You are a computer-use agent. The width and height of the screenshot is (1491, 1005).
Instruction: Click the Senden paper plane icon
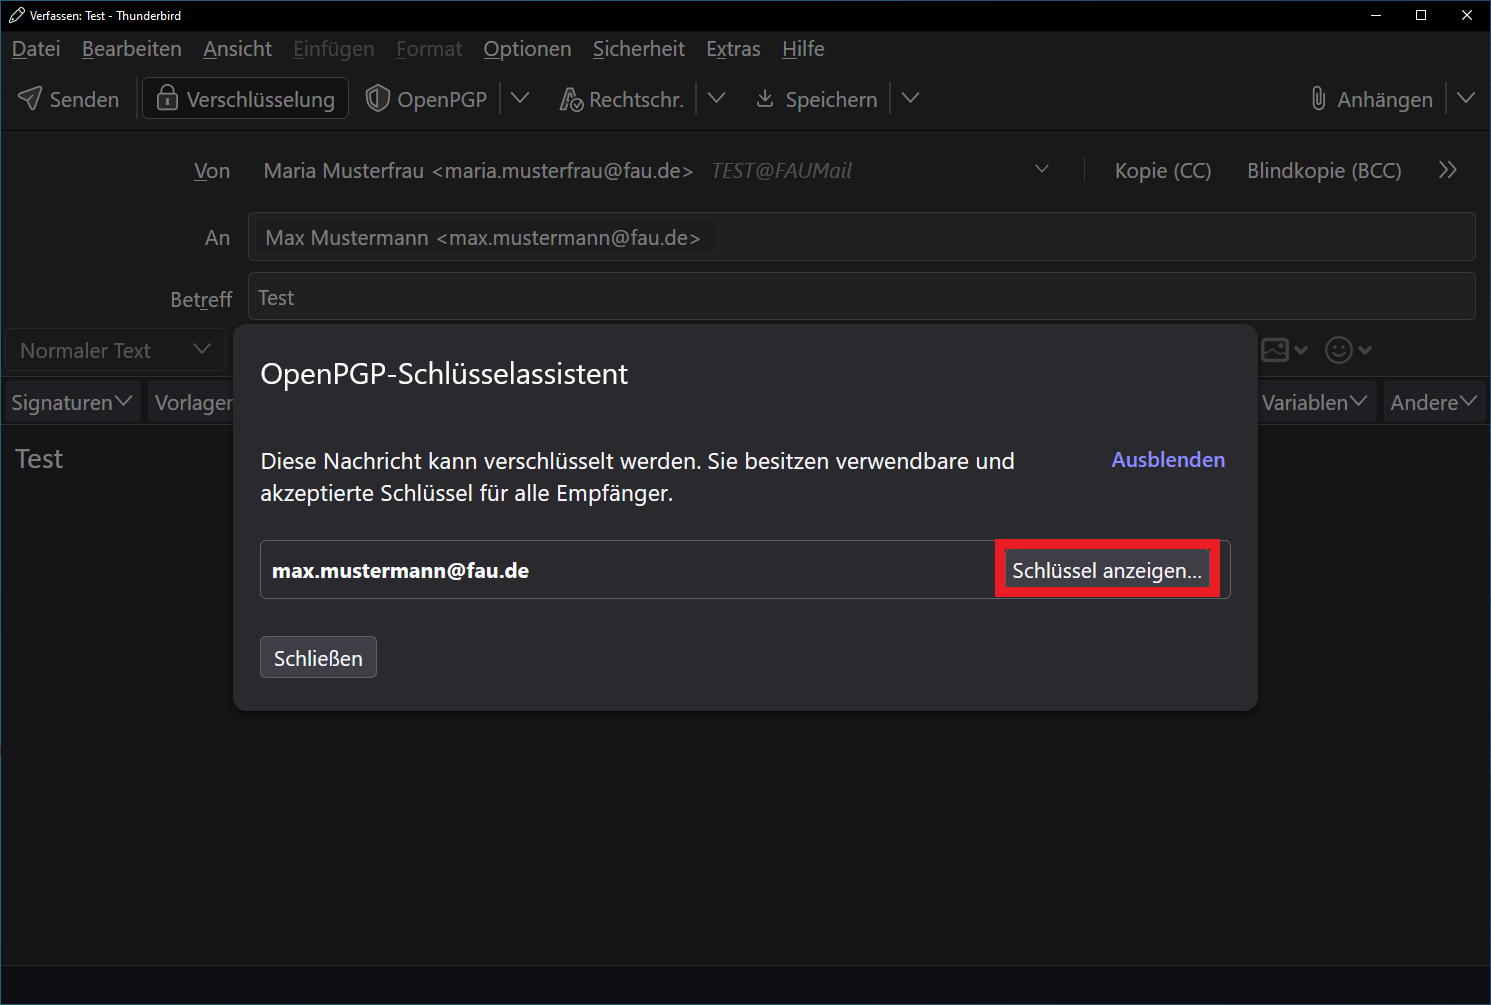30,99
